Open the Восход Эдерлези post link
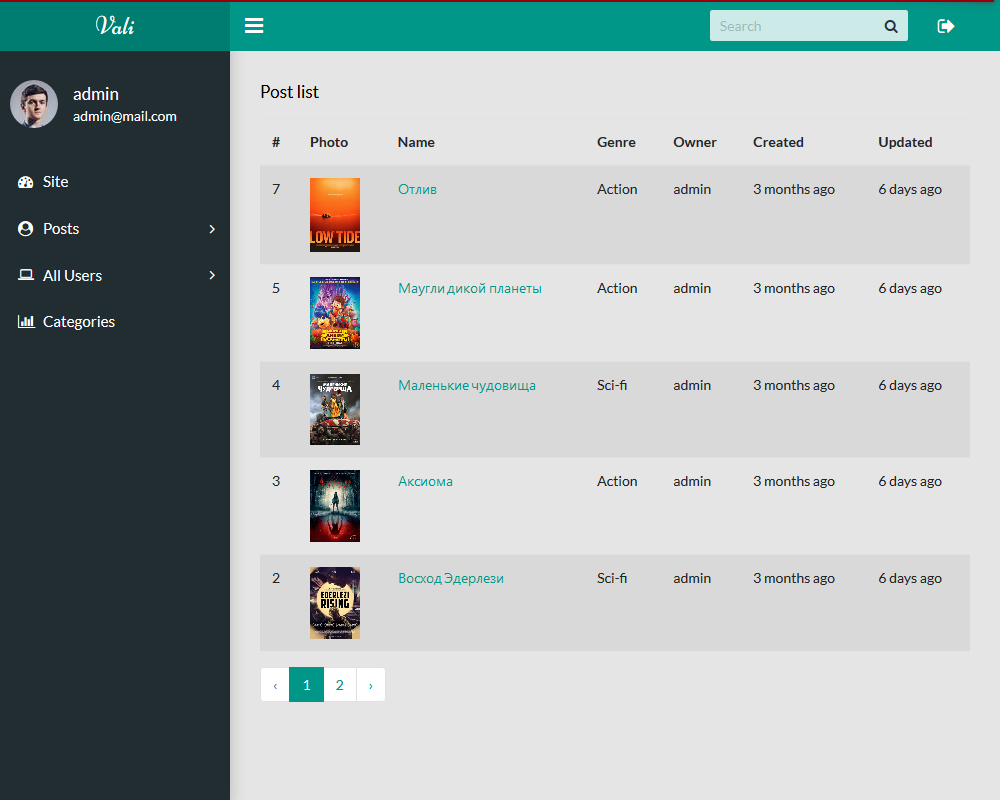1000x800 pixels. click(451, 579)
